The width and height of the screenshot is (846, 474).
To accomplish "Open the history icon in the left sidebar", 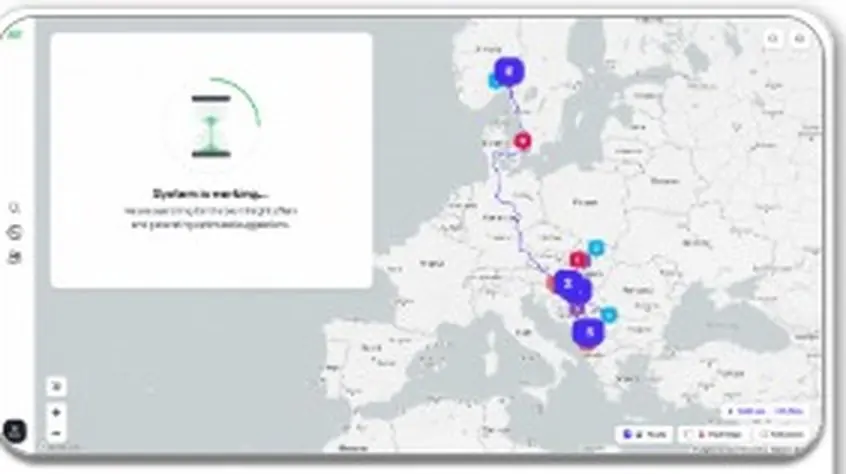I will coord(15,233).
